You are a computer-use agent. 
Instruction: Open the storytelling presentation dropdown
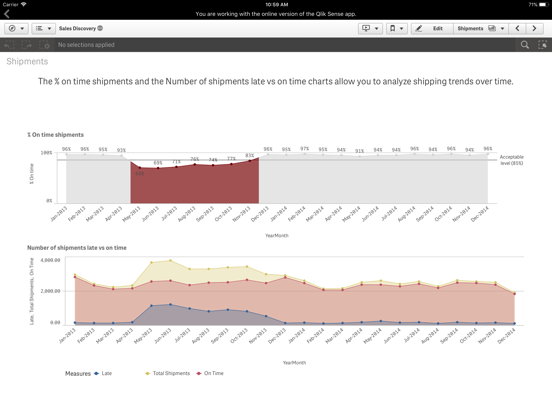coord(370,29)
